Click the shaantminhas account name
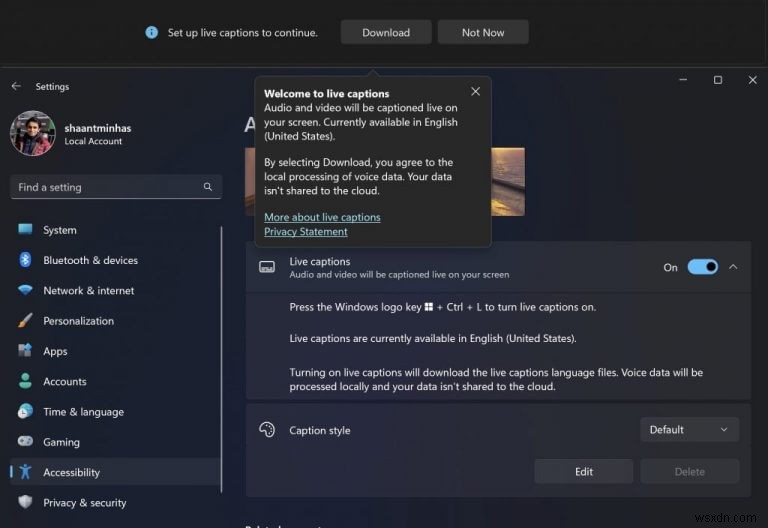768x528 pixels. (97, 128)
